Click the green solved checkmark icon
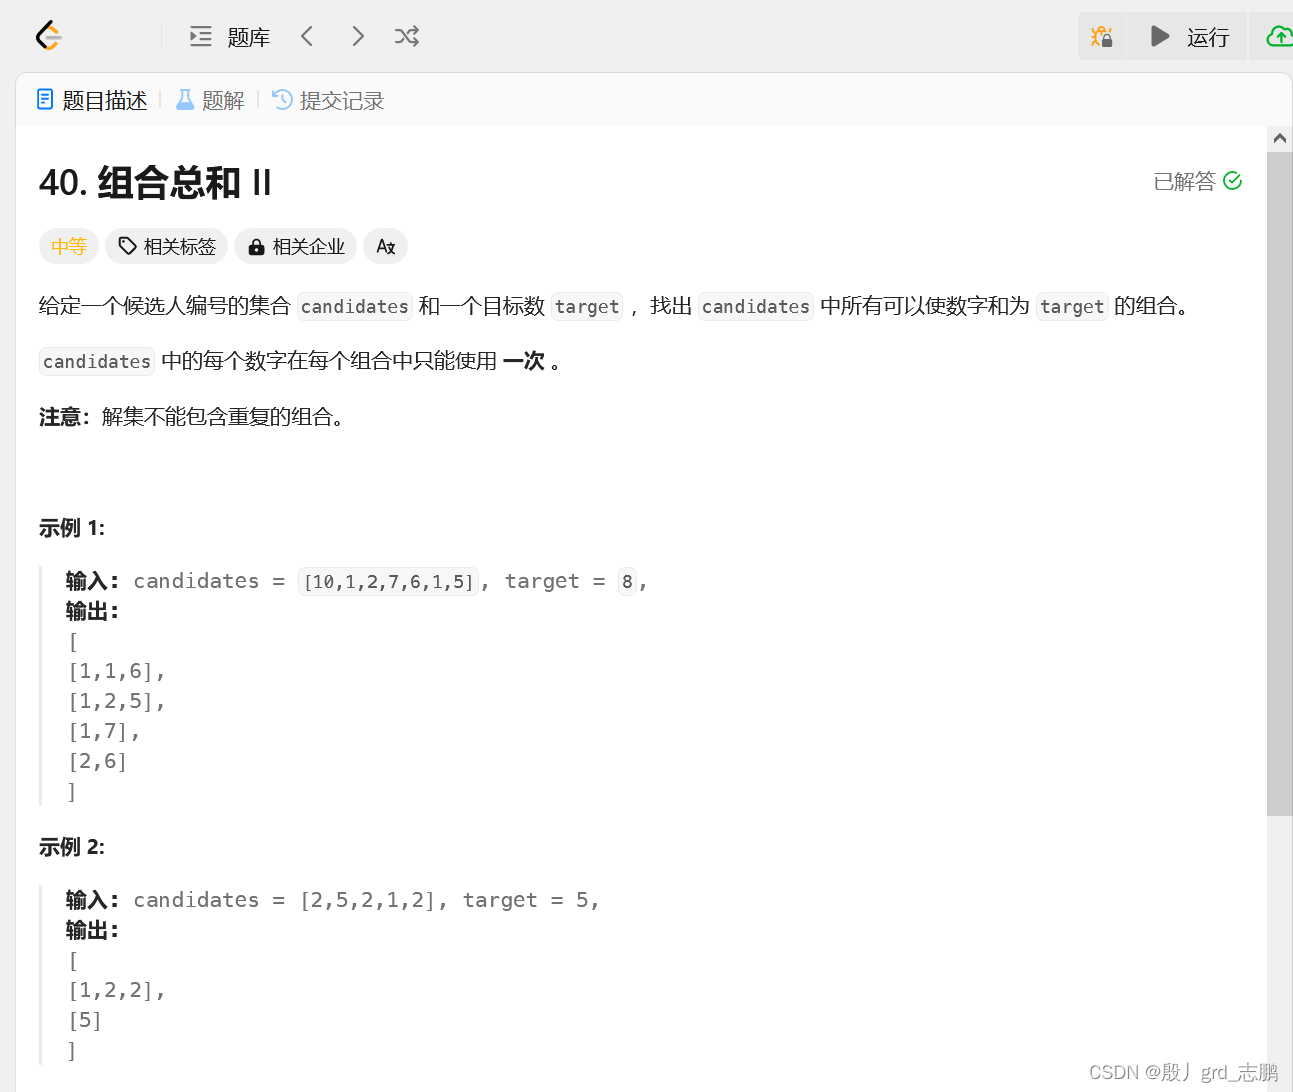The image size is (1293, 1092). point(1232,181)
